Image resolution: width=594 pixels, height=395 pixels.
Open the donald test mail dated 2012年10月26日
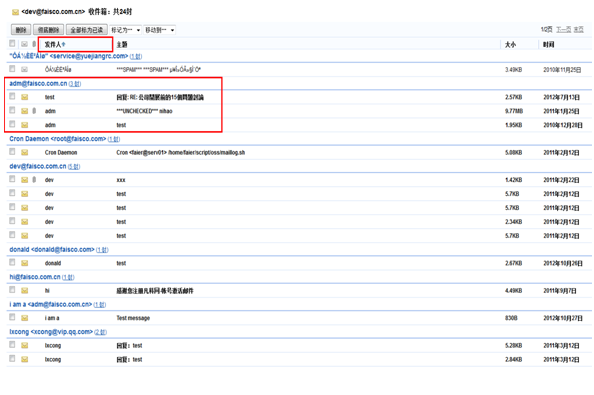(121, 263)
